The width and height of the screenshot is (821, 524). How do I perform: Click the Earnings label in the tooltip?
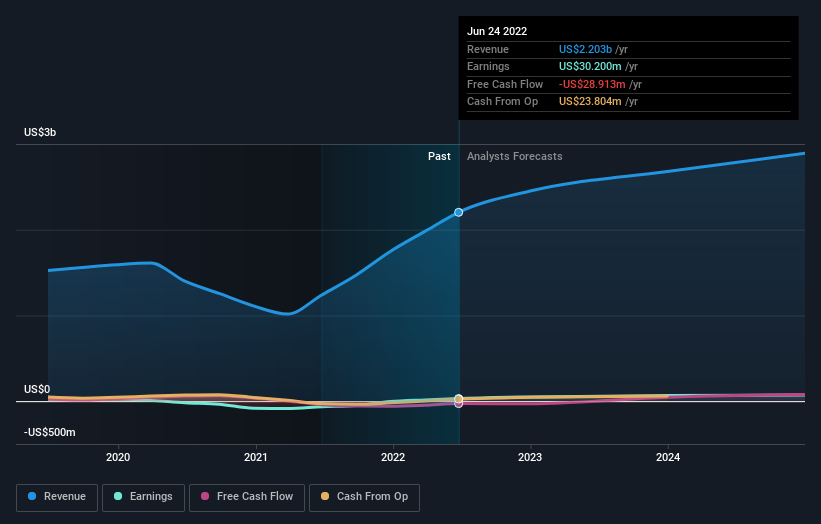pyautogui.click(x=488, y=66)
